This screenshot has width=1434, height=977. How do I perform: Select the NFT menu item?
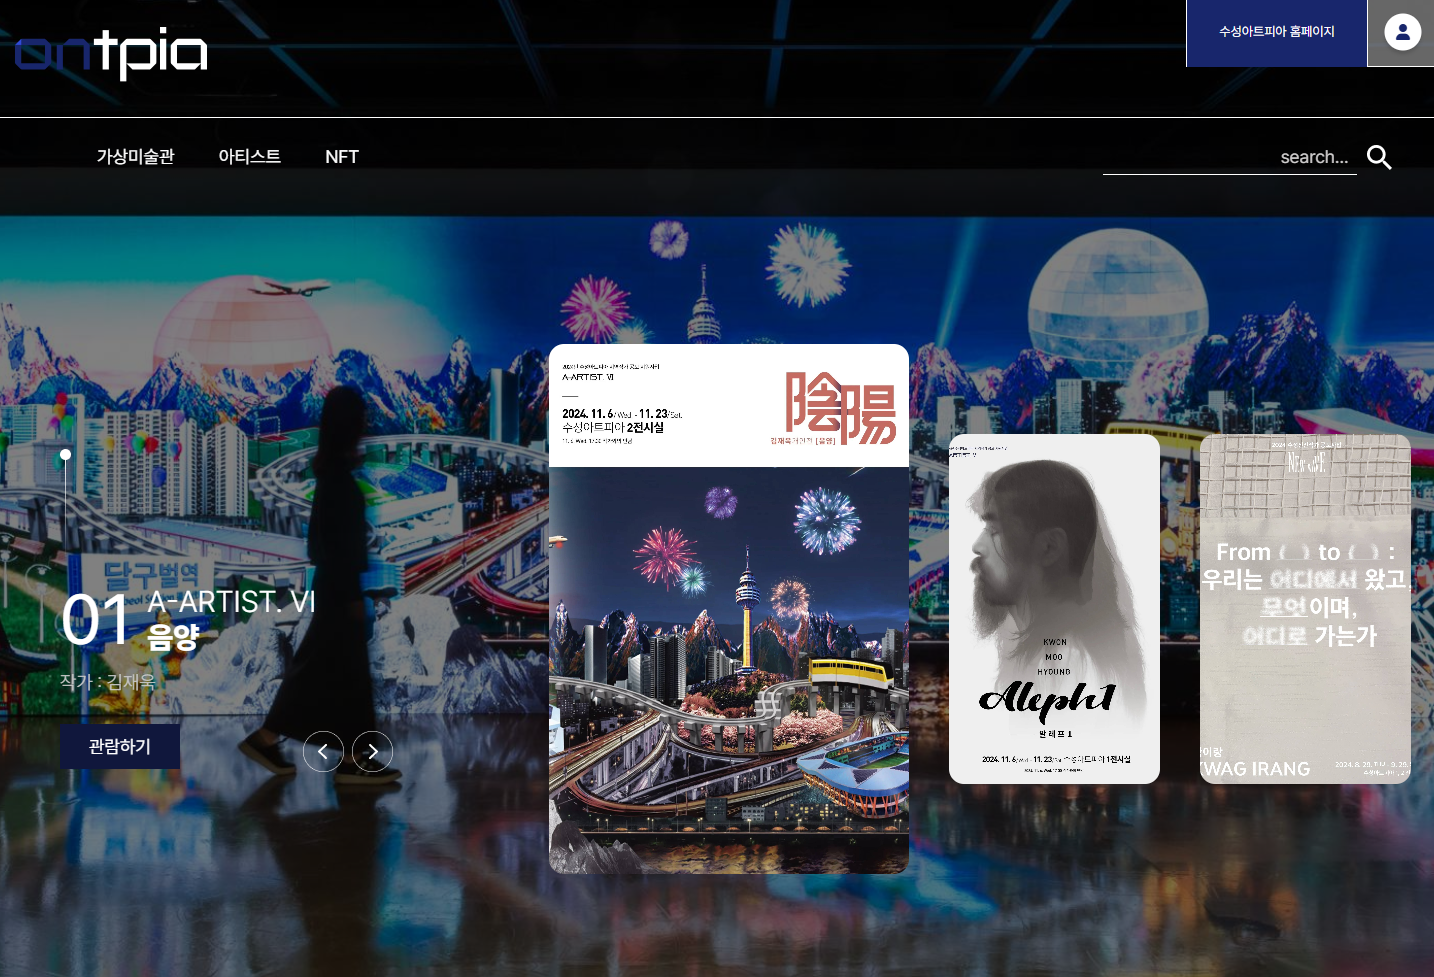click(341, 157)
